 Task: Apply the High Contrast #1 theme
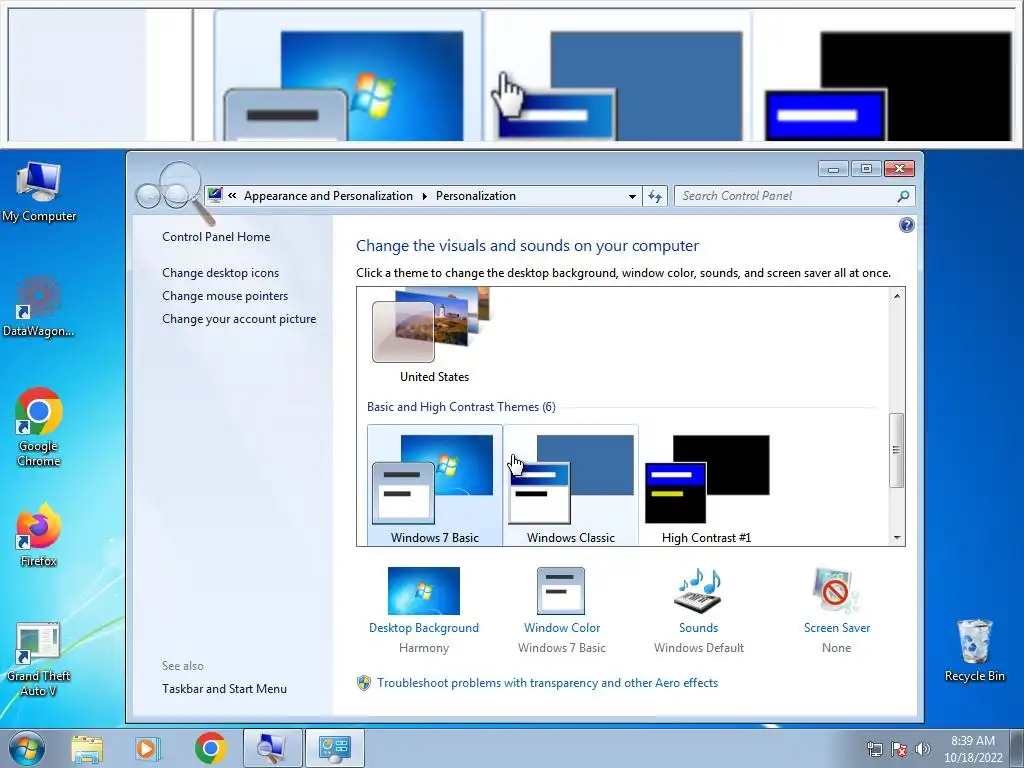[x=707, y=485]
